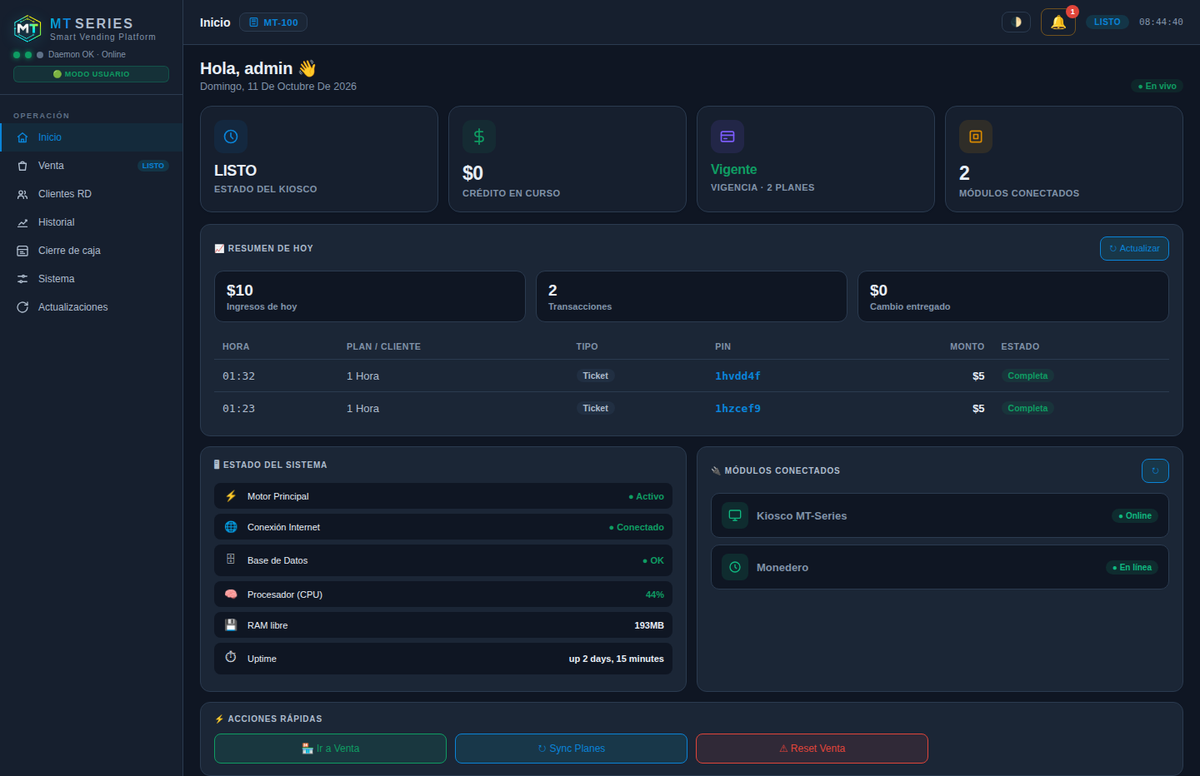Click the 2 Transacciones card
This screenshot has height=776, width=1200.
[691, 296]
